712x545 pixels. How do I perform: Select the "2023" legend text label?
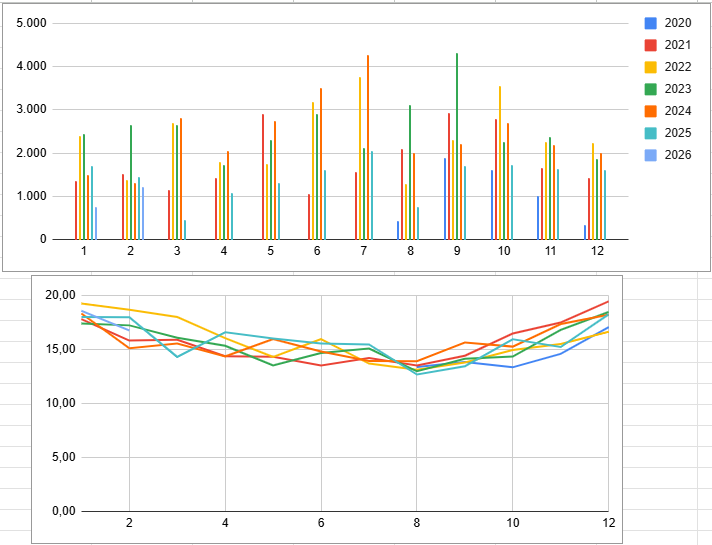pyautogui.click(x=677, y=89)
